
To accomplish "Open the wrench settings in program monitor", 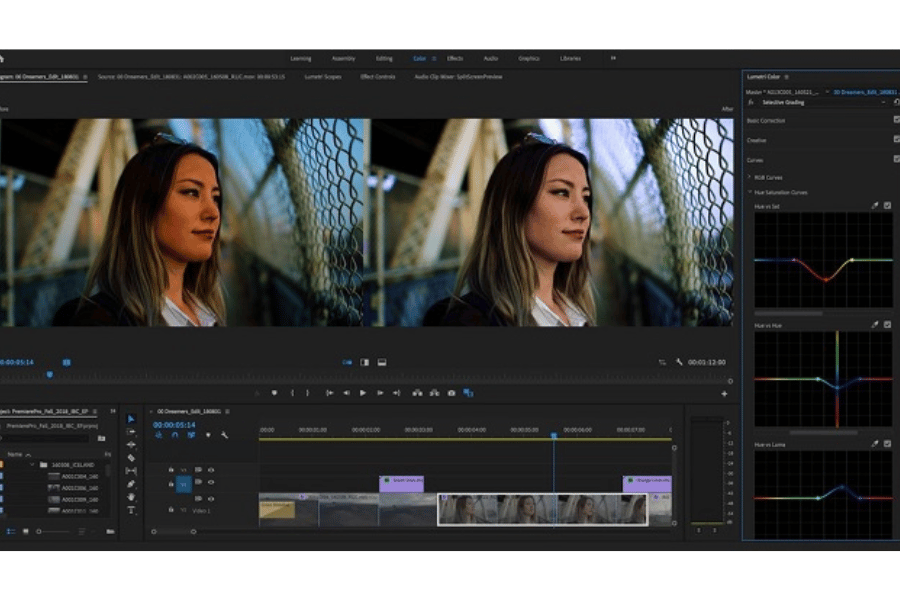I will click(679, 362).
